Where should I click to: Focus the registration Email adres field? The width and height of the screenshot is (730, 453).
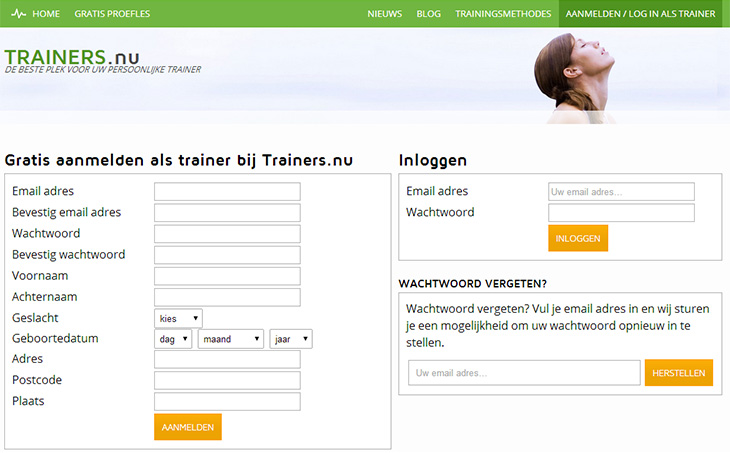(x=227, y=191)
